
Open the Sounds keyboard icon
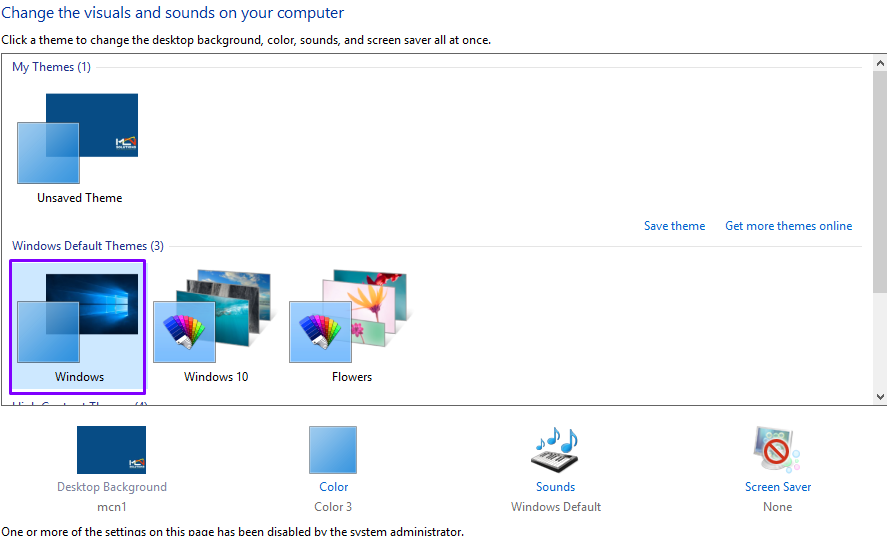pos(556,449)
